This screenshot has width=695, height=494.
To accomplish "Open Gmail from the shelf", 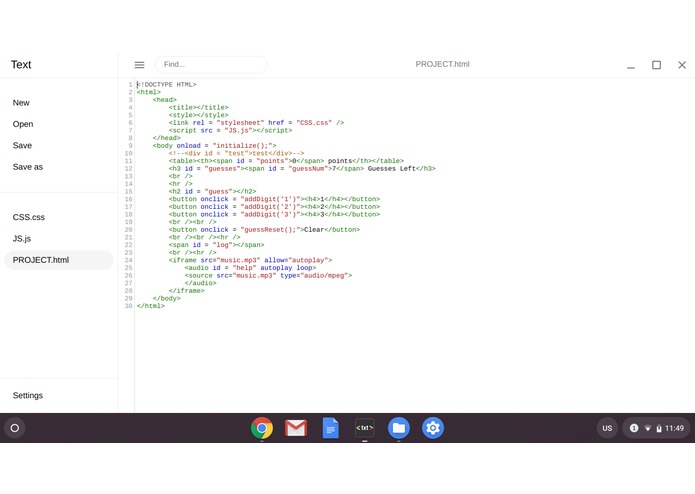I will point(296,428).
